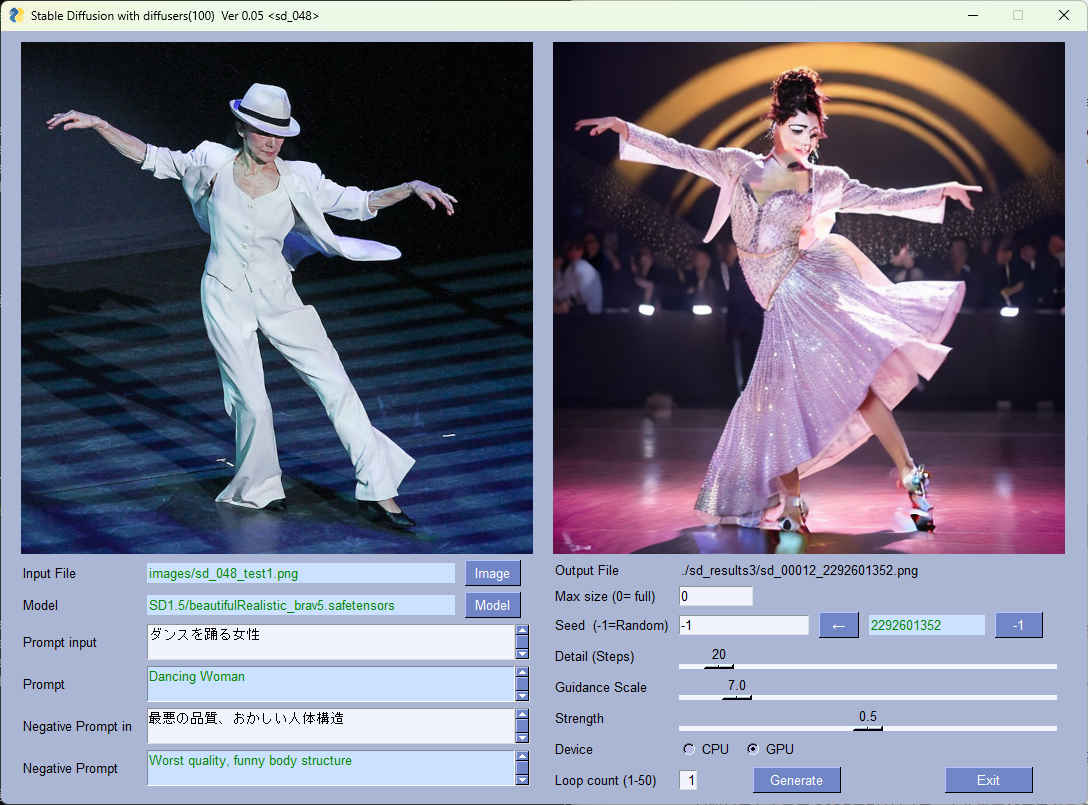1088x805 pixels.
Task: Click the output file path sd_00012_2292601352.png
Action: click(x=800, y=570)
